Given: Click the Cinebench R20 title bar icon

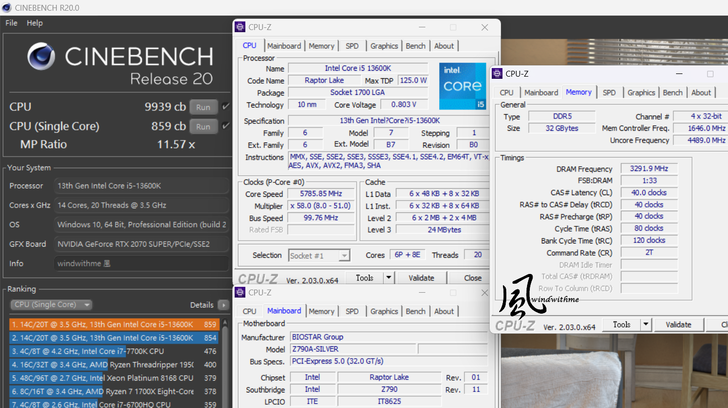Looking at the screenshot, I should (7, 6).
